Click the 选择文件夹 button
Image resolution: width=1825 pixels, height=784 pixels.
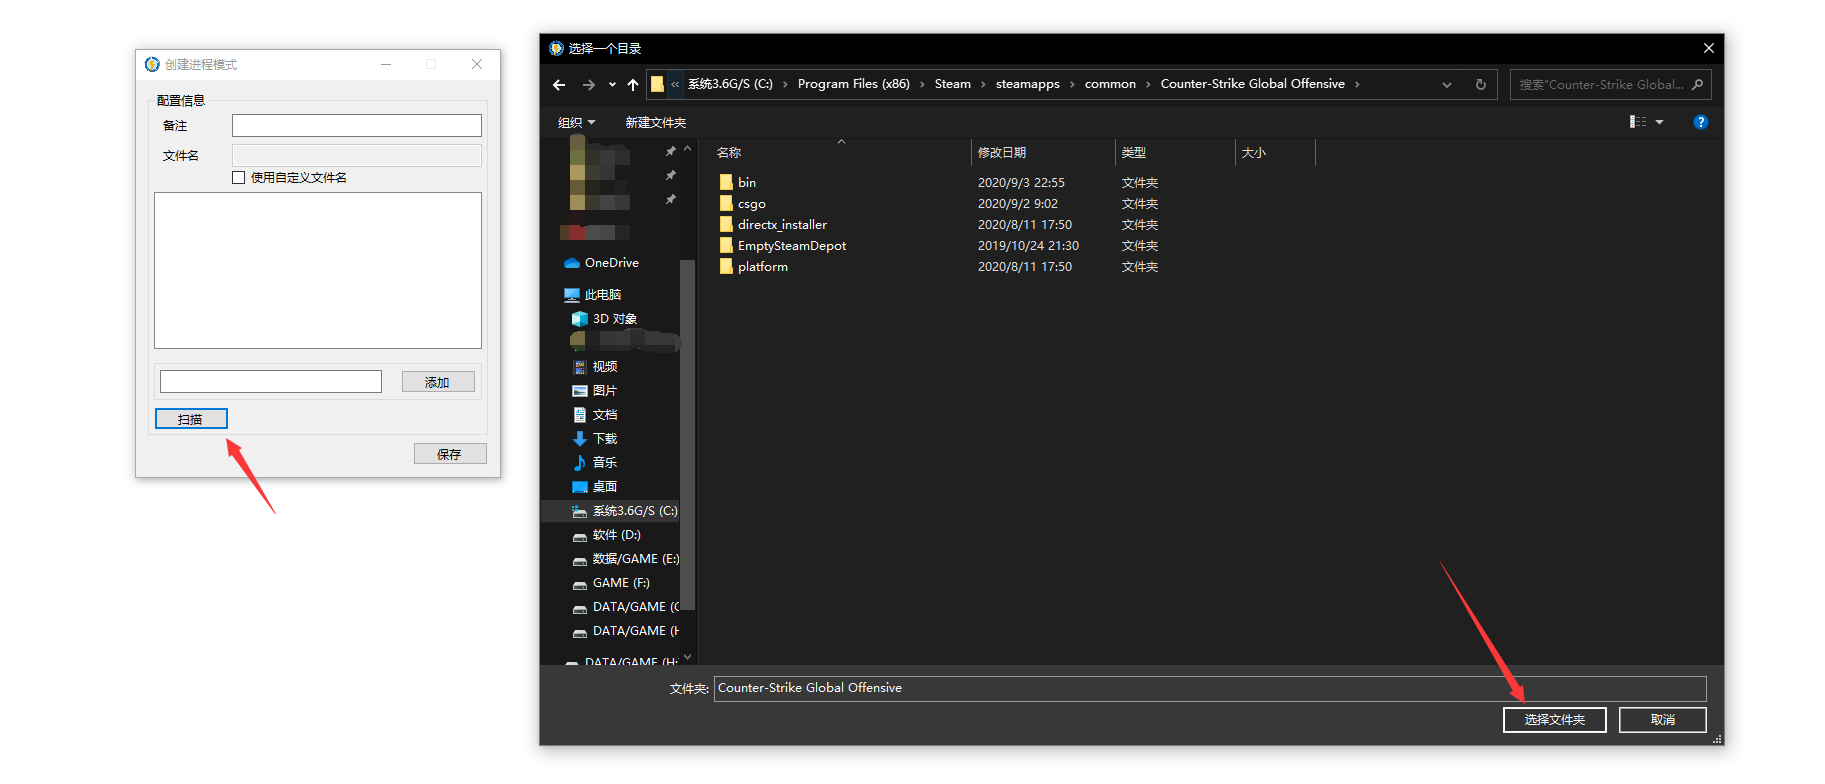[x=1554, y=720]
